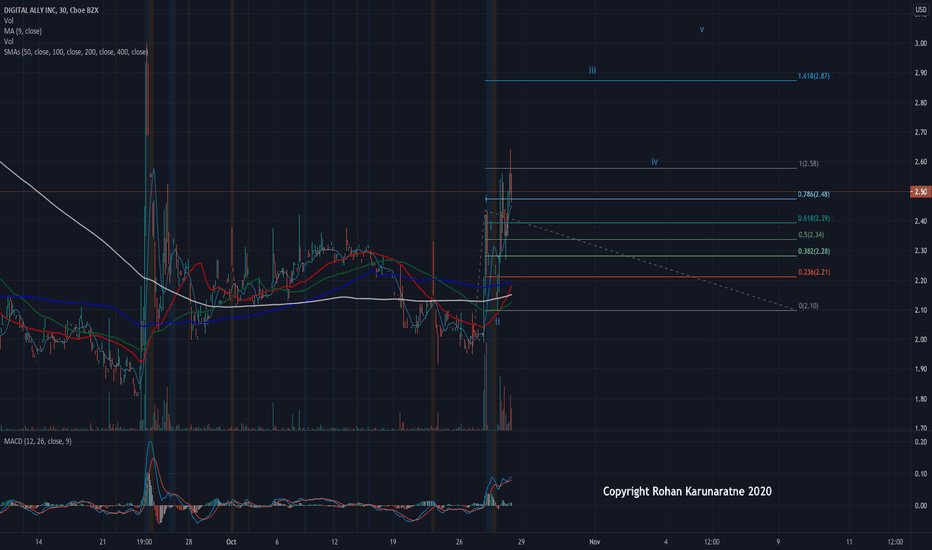This screenshot has height=550, width=932.
Task: Select the 0(2.10) Fibonacci level label
Action: click(x=808, y=306)
